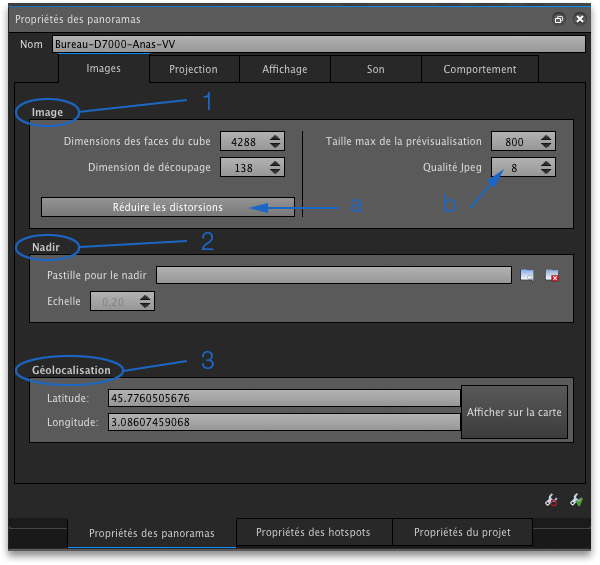The height and width of the screenshot is (565, 600).
Task: Select Propriétés du projet bottom tab
Action: (x=462, y=532)
